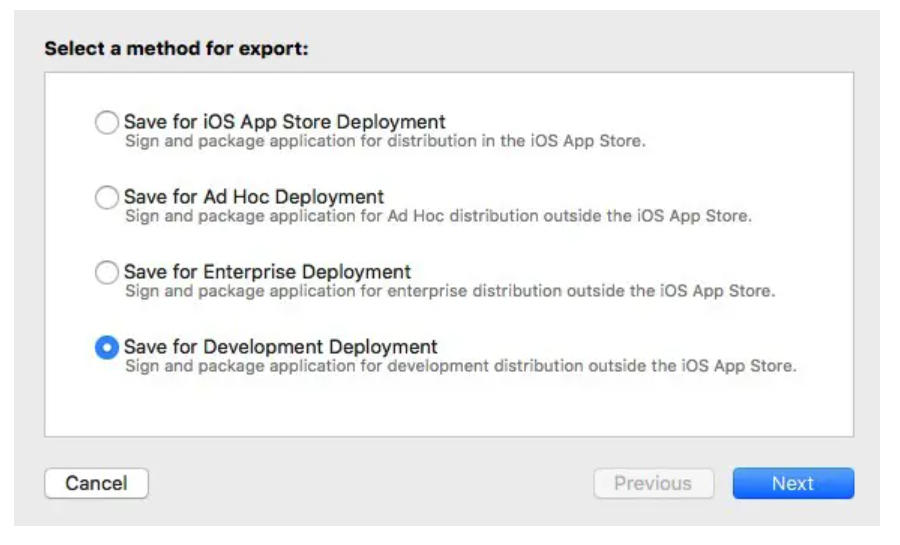Click the blank area between Cancel and Previous
Image resolution: width=900 pixels, height=545 pixels.
point(370,483)
